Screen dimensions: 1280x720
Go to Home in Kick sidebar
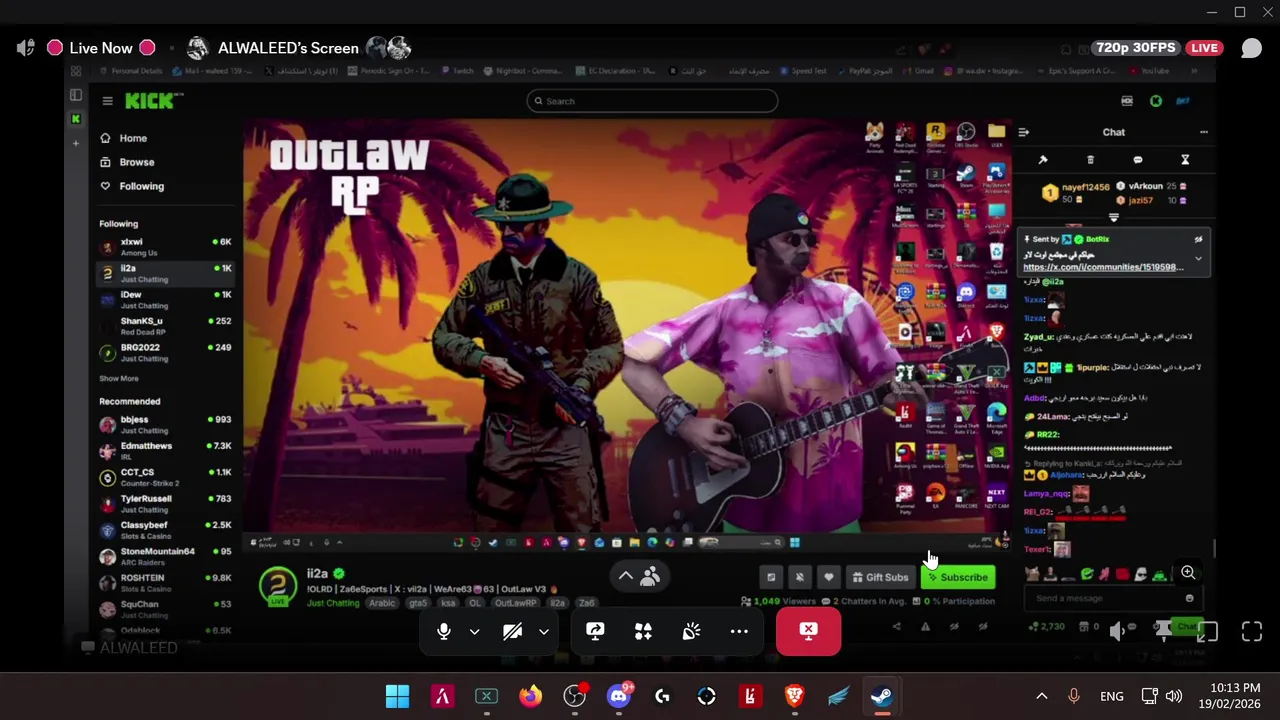(x=123, y=138)
